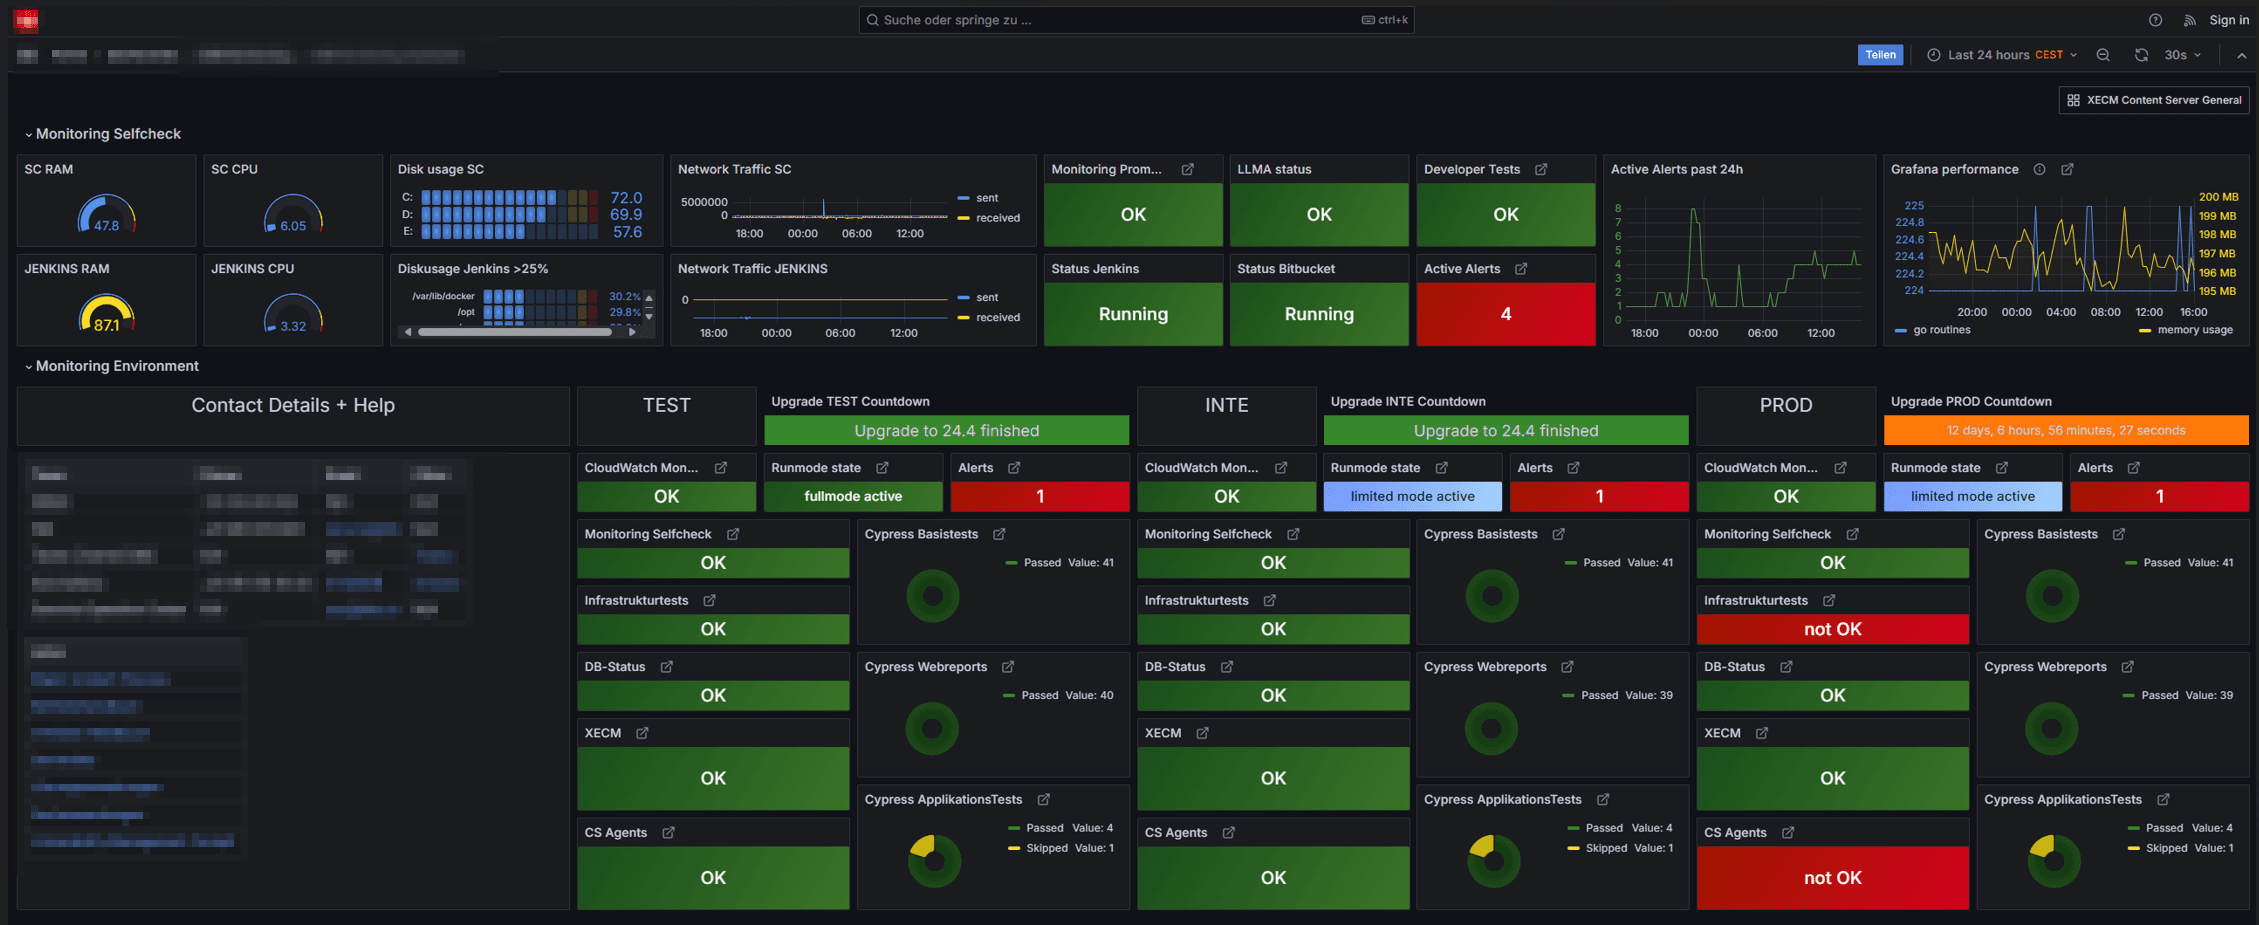Toggle 'sent' series in Network Traffic JENKINS legend

987,297
